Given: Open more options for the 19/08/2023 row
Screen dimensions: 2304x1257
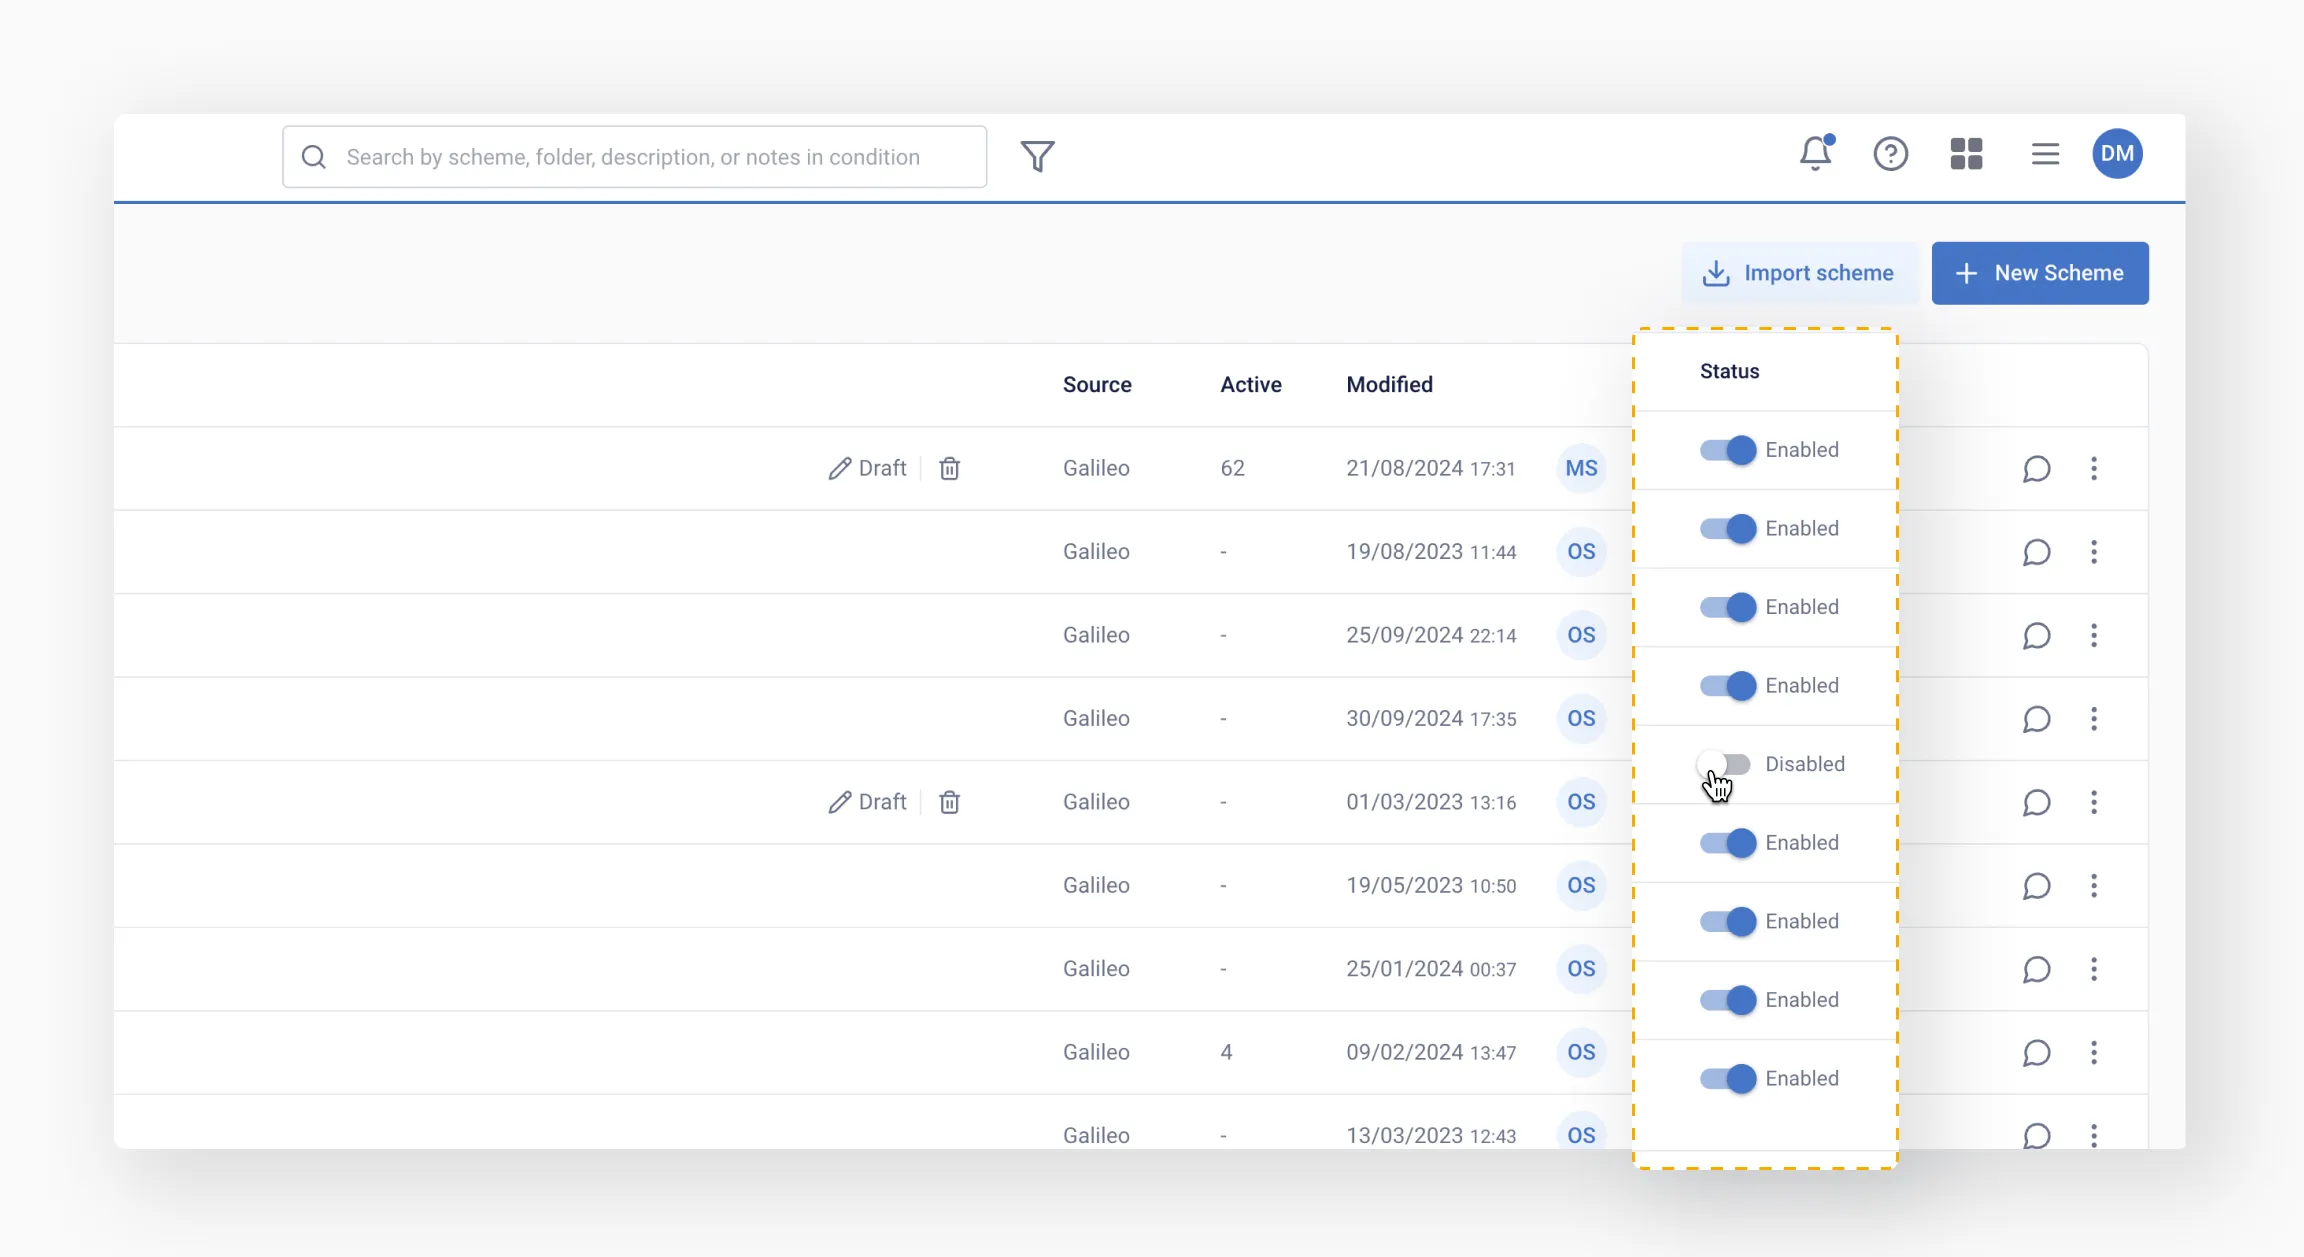Looking at the screenshot, I should pyautogui.click(x=2094, y=552).
